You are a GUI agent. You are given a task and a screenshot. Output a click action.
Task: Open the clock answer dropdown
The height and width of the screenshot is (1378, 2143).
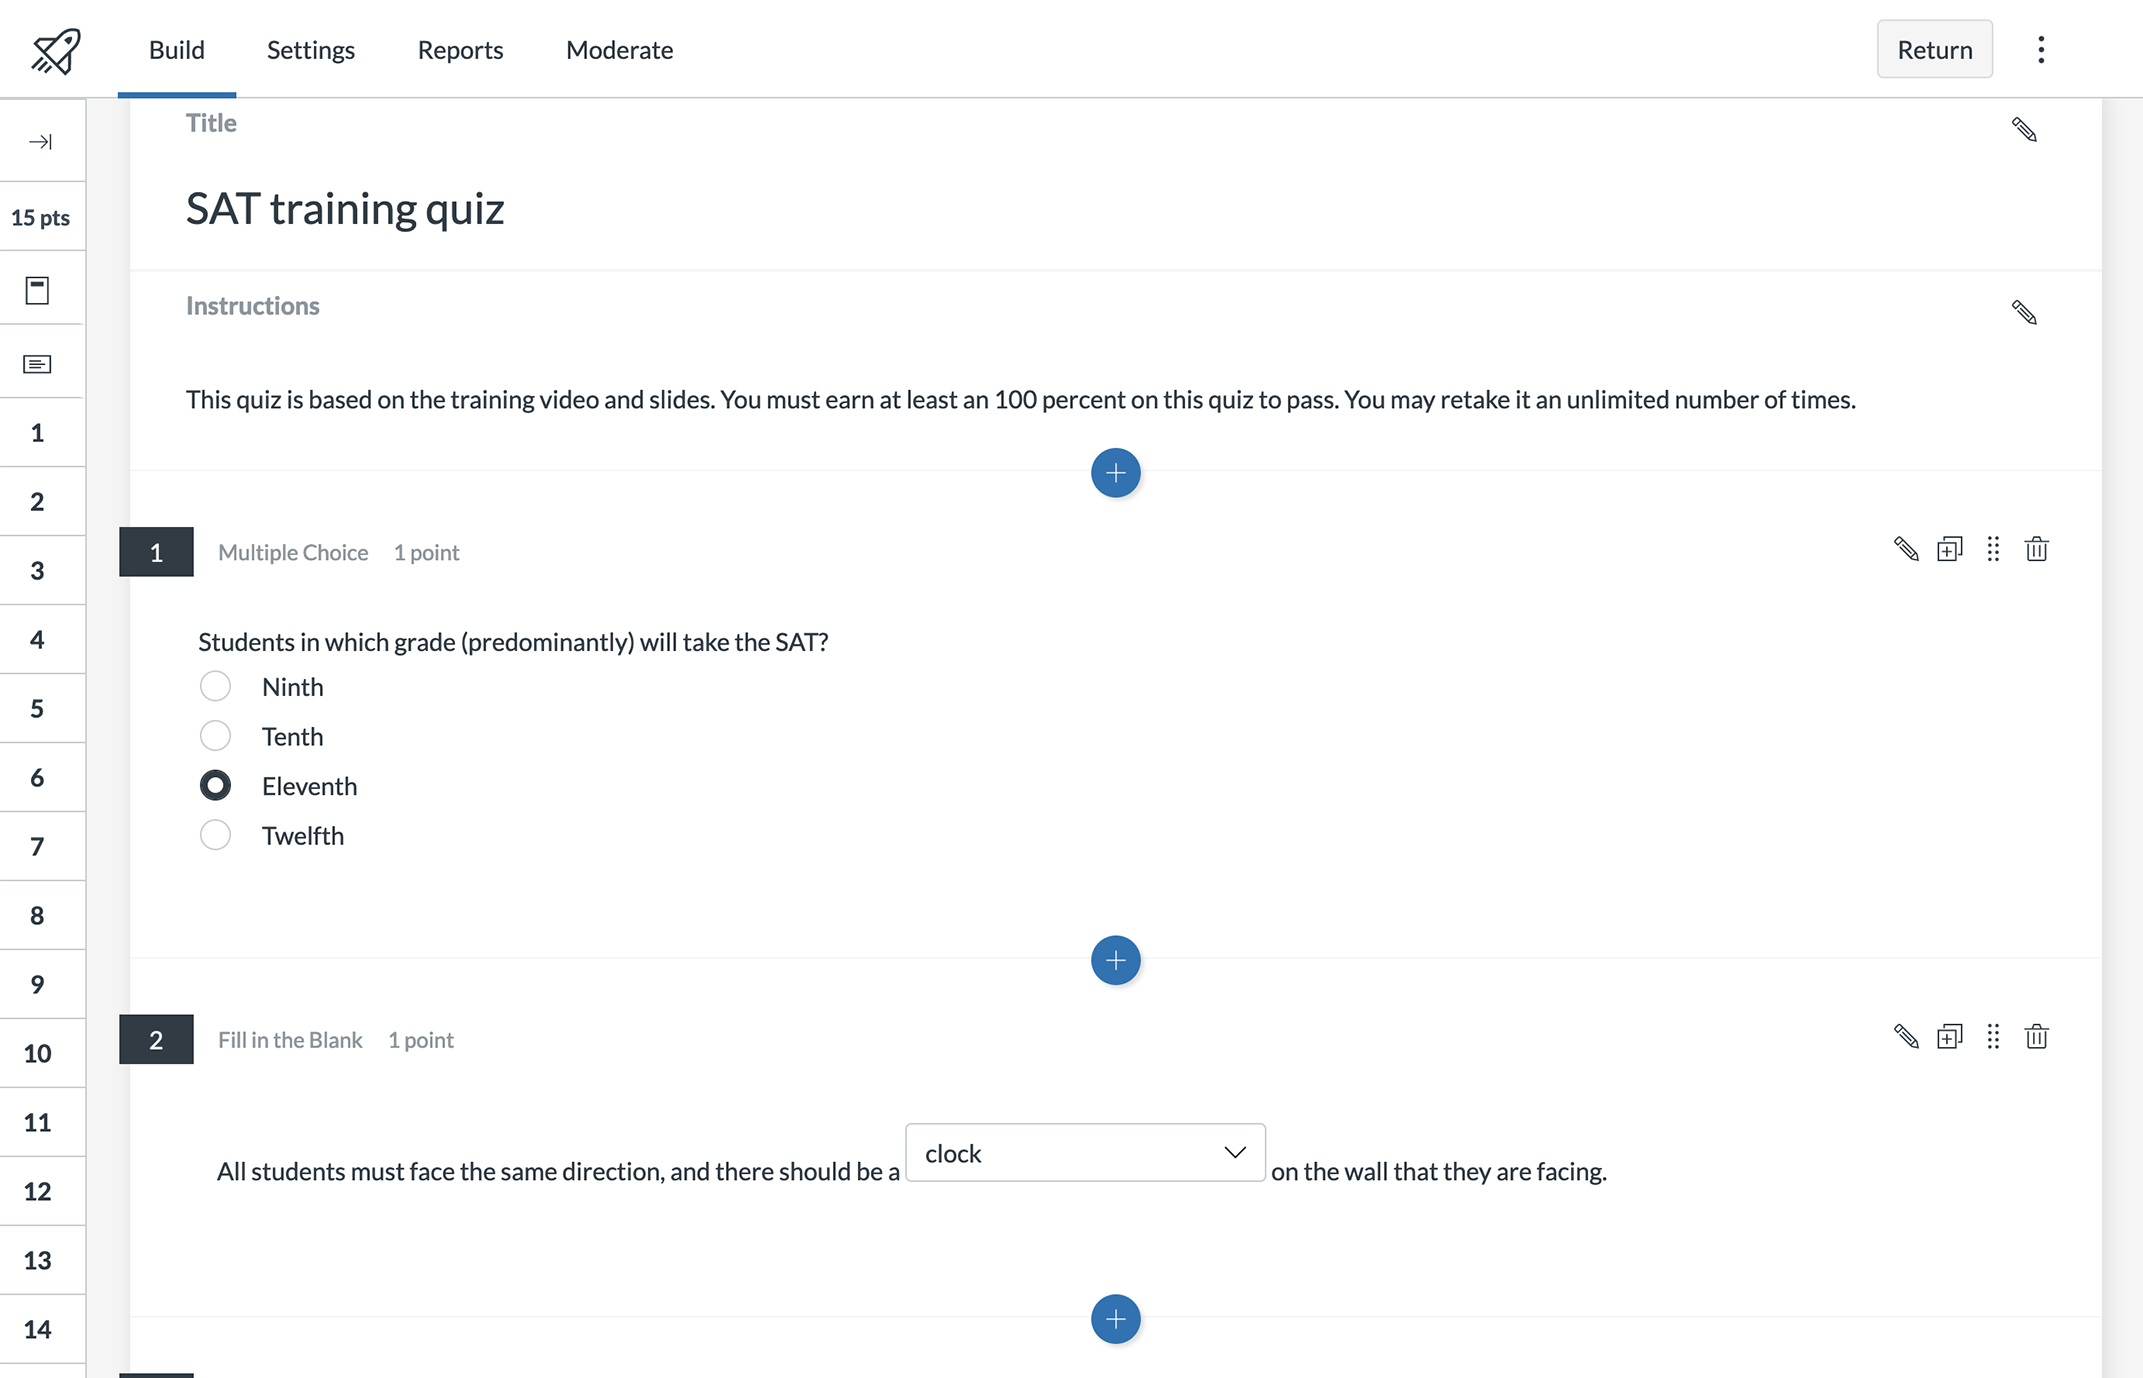pos(1084,1153)
